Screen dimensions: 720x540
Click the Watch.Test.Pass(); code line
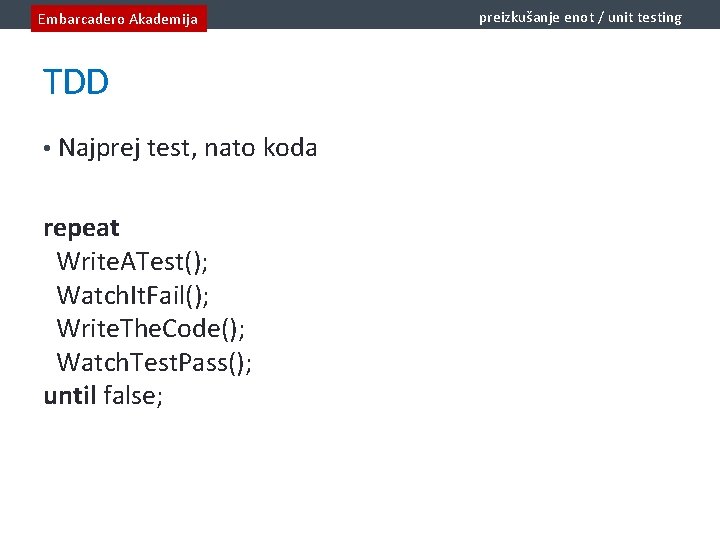(x=154, y=362)
